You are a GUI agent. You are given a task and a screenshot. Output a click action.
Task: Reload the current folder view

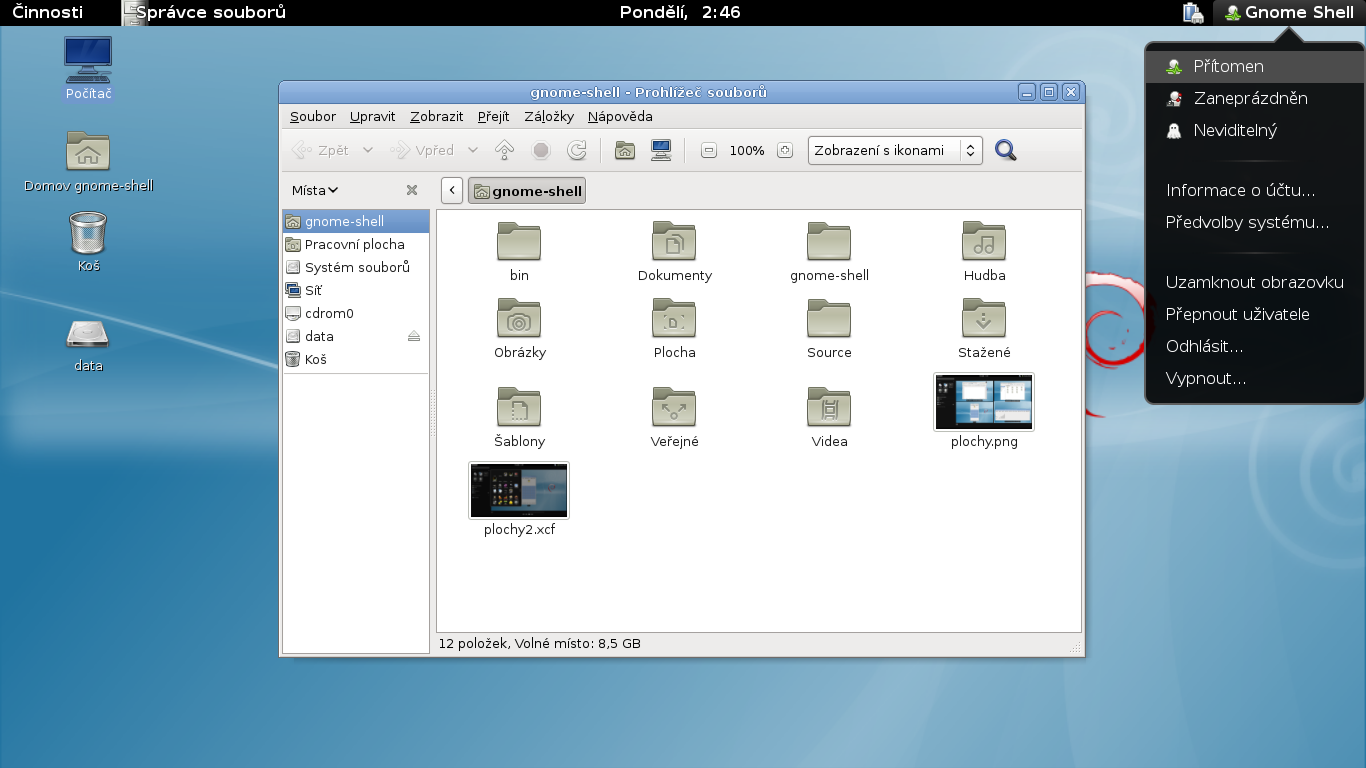pyautogui.click(x=577, y=150)
